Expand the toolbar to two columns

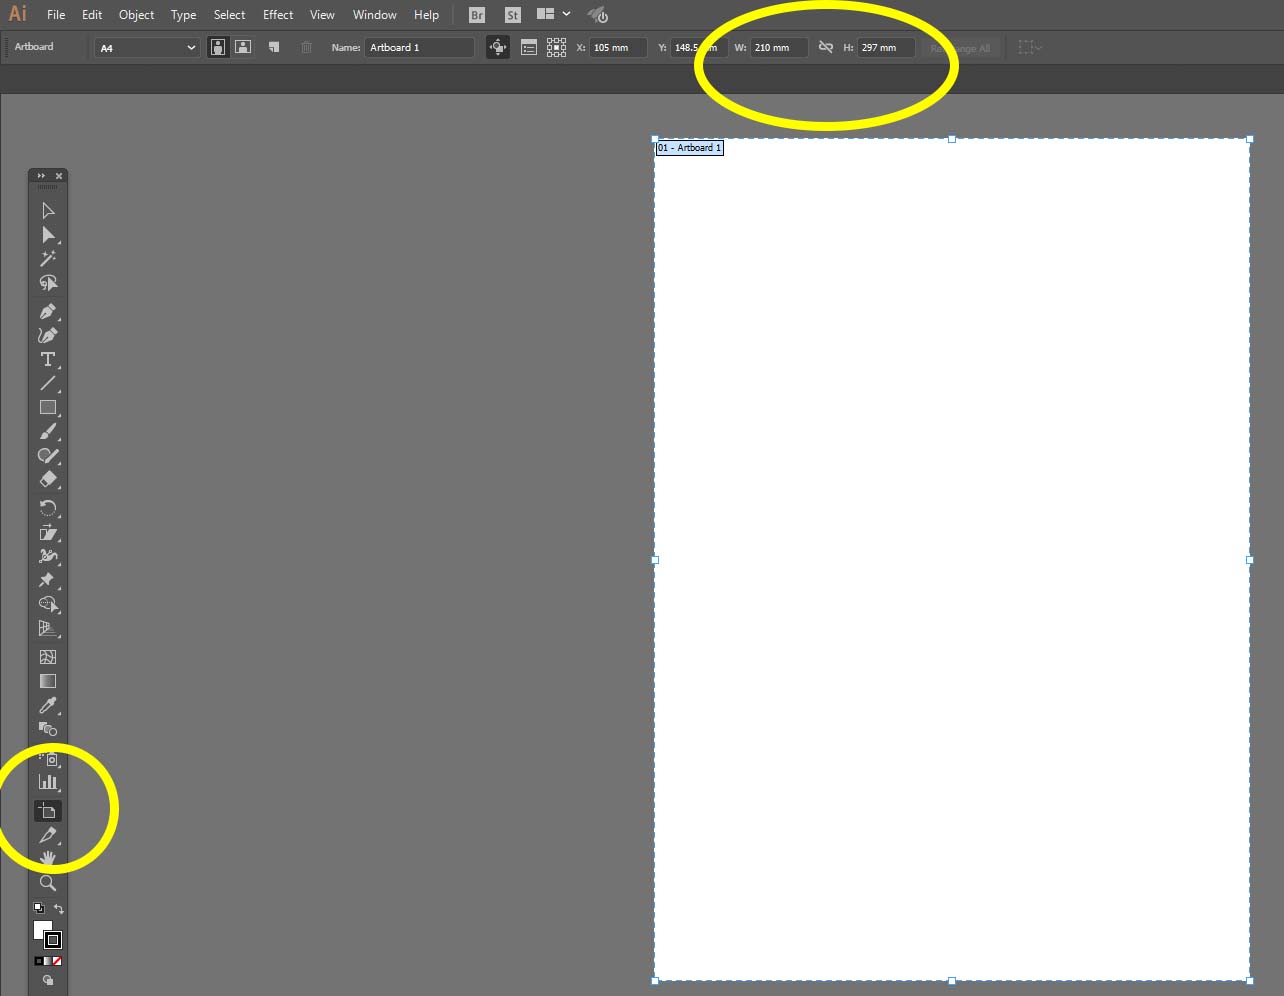pyautogui.click(x=41, y=176)
